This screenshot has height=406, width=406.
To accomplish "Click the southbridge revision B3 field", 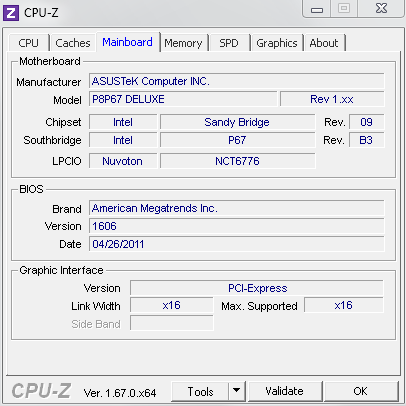I will (366, 140).
